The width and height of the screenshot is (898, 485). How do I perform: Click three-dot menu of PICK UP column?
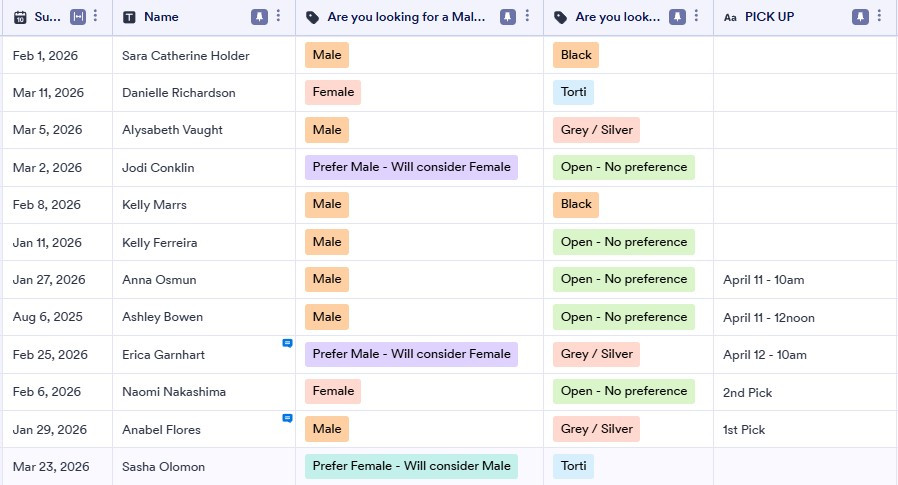coord(879,17)
